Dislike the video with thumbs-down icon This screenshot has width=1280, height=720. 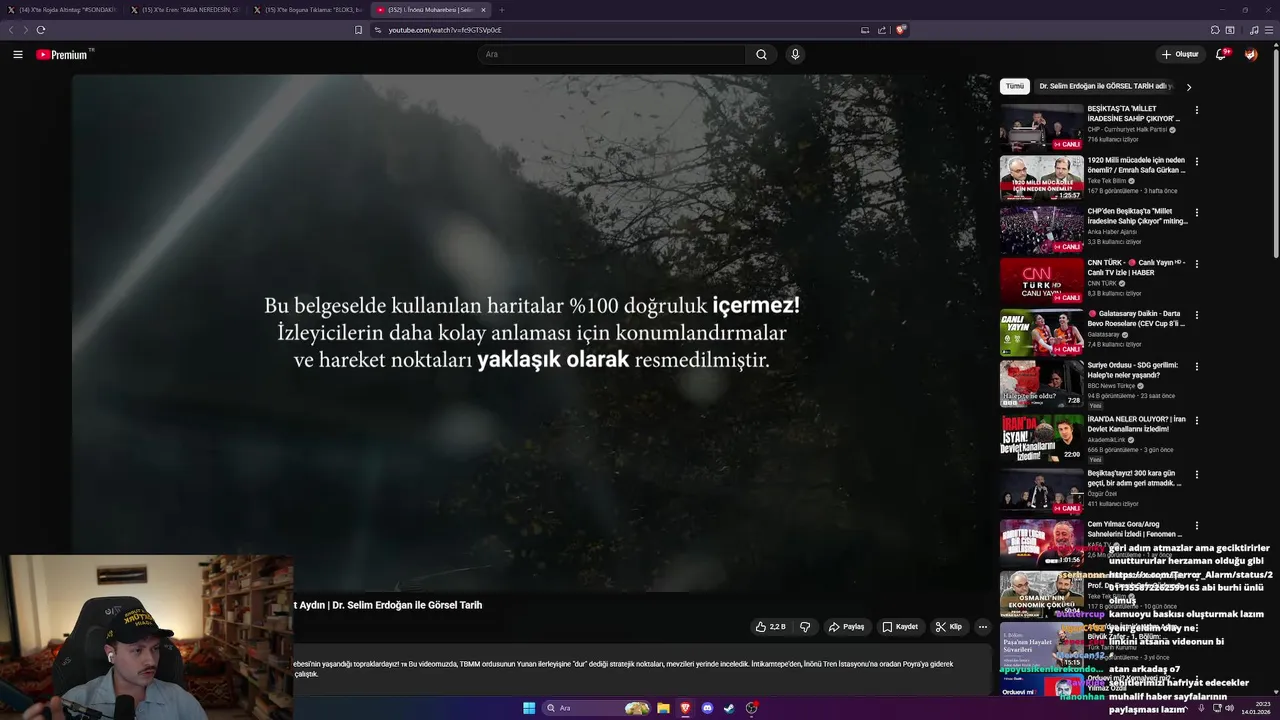[x=805, y=627]
